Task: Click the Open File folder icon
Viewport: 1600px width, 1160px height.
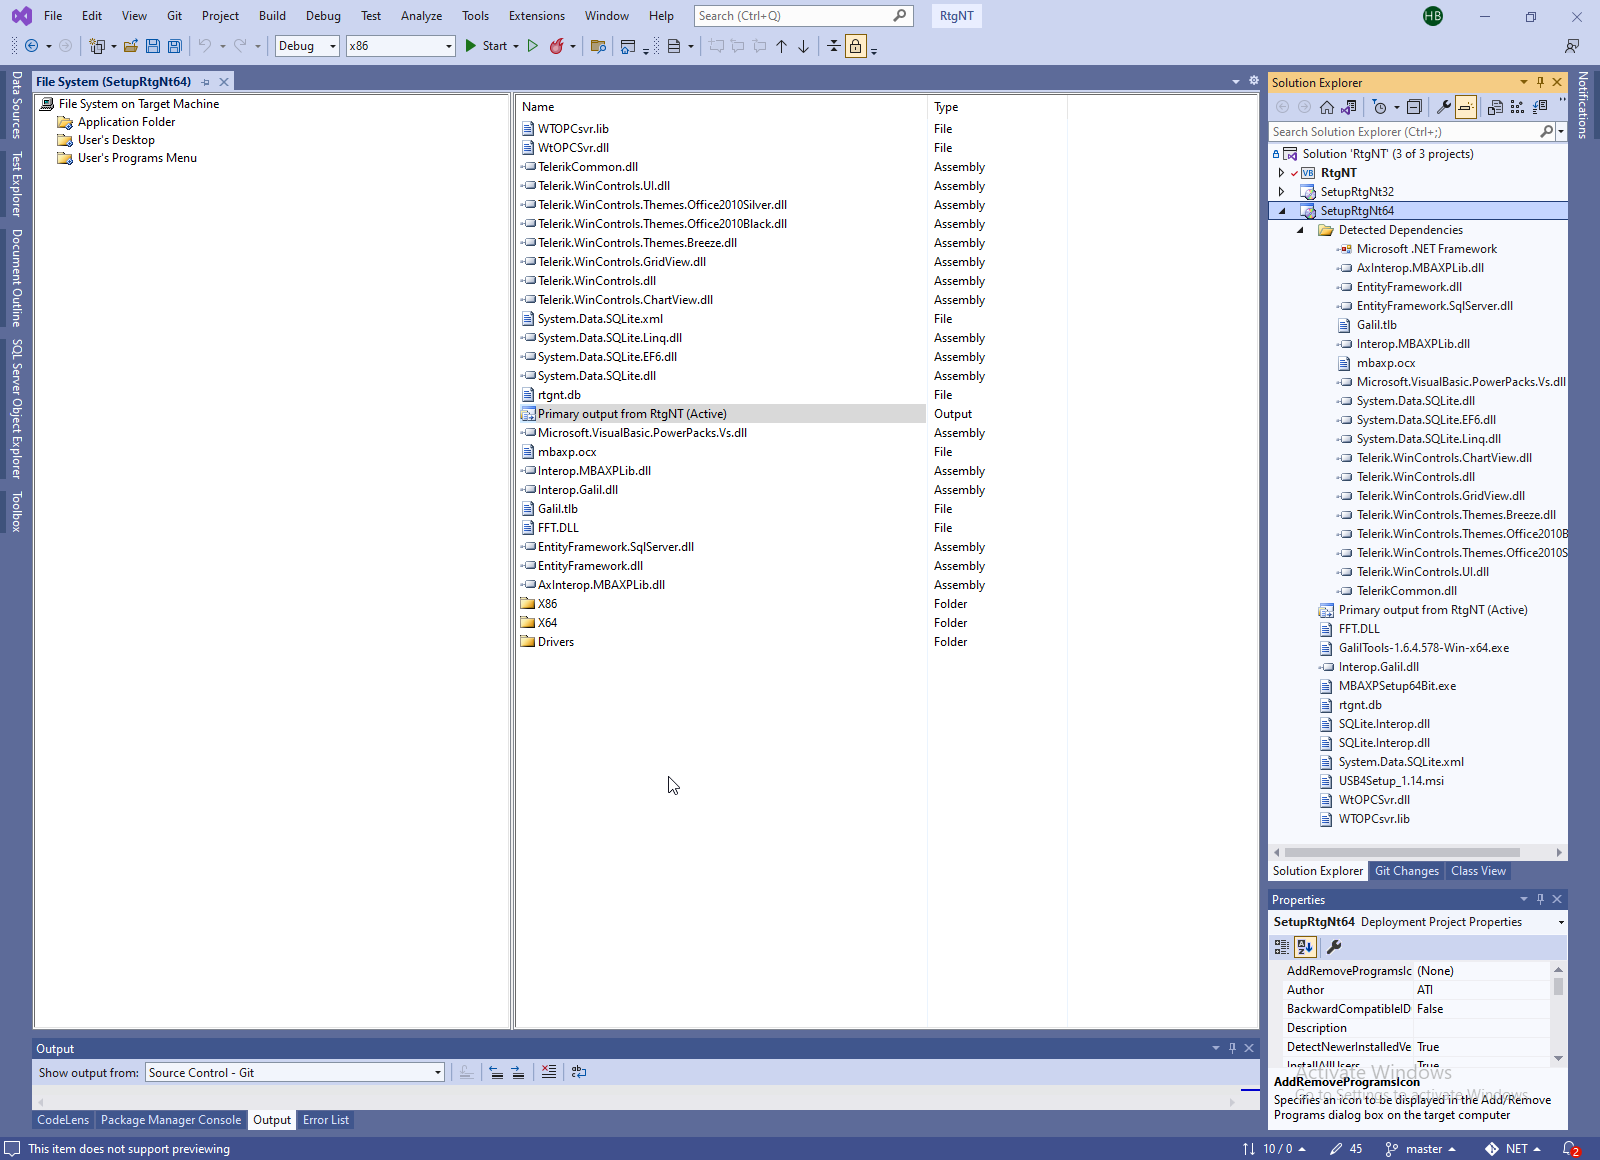Action: click(x=131, y=46)
